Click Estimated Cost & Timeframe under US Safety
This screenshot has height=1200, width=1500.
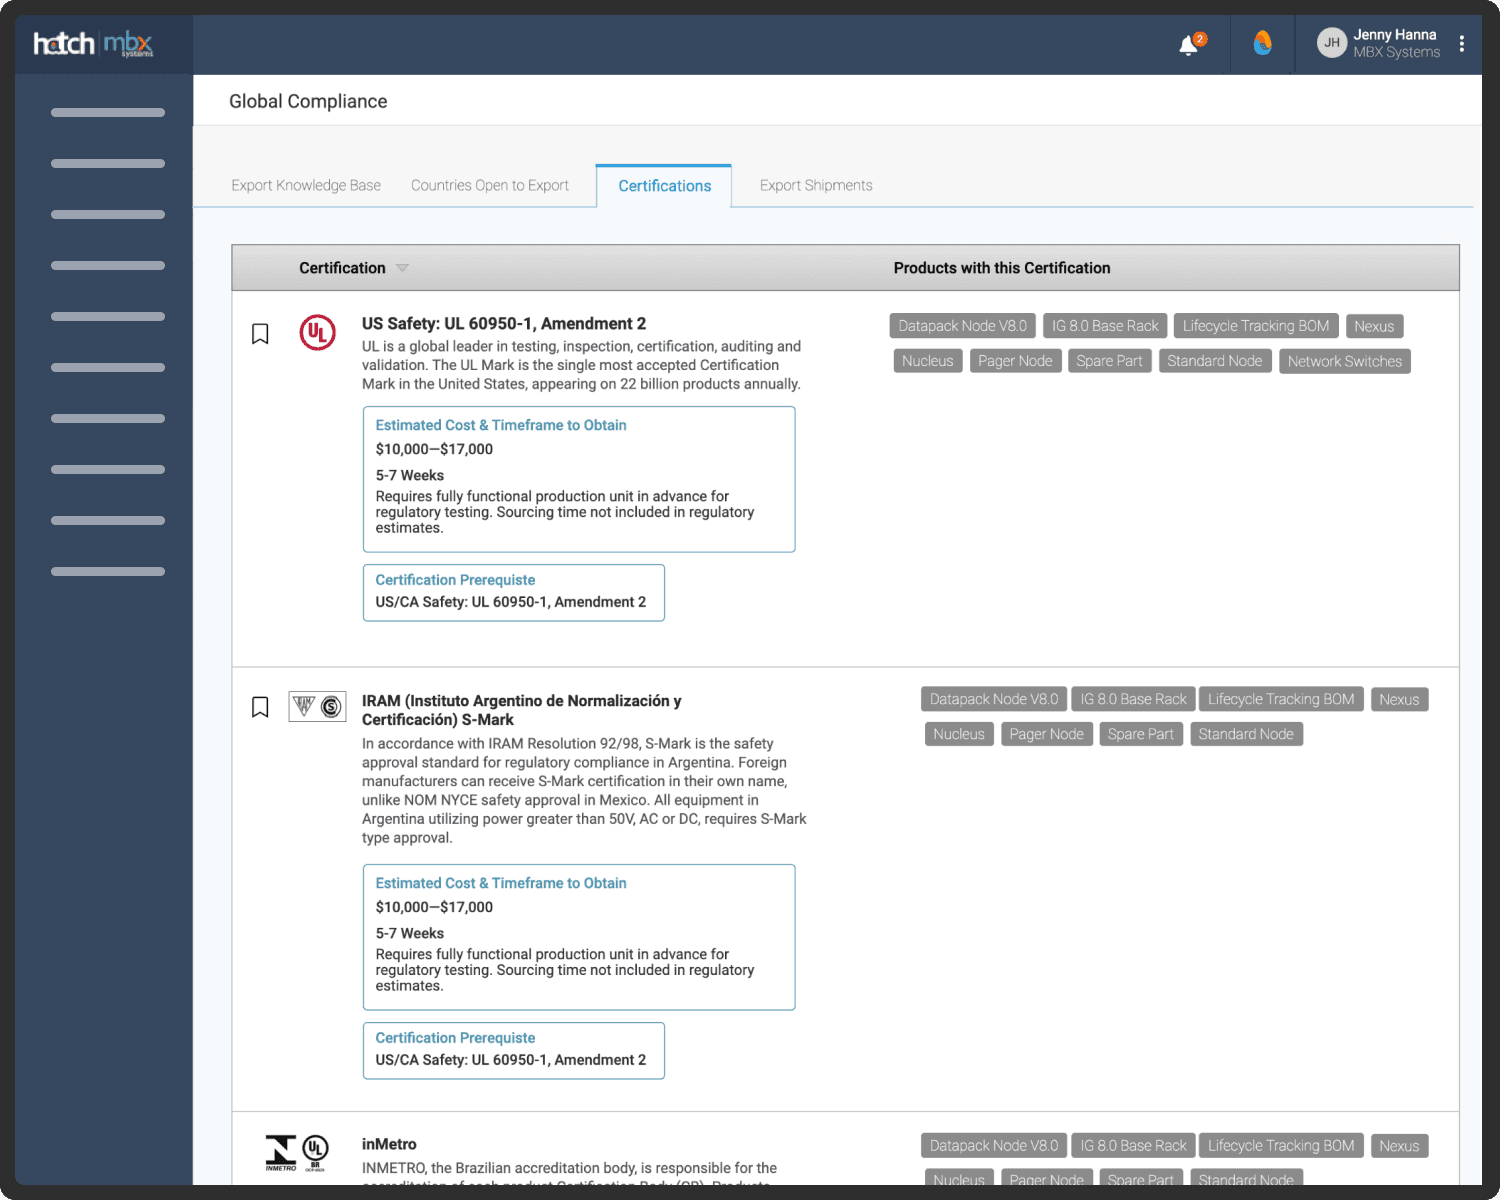pos(501,425)
